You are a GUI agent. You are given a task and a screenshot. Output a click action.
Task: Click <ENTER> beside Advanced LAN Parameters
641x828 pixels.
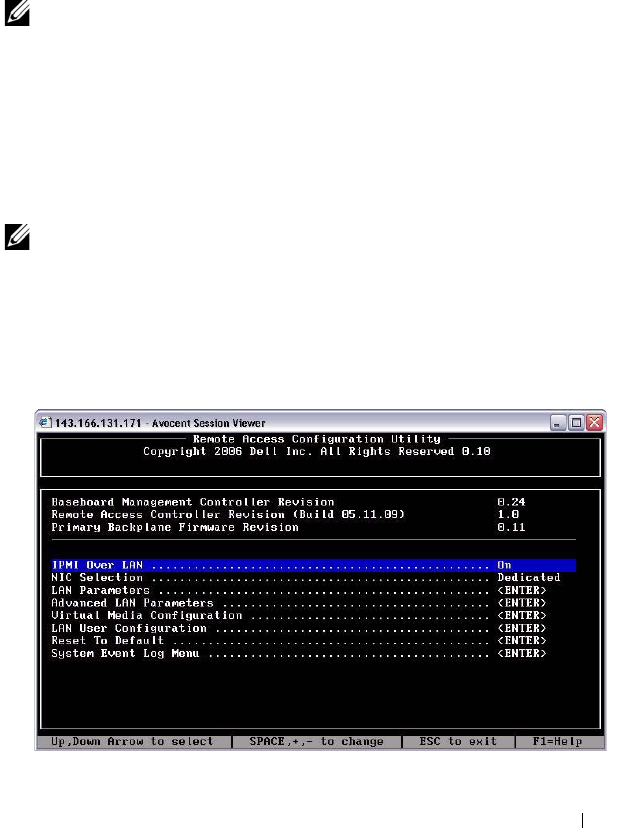pos(522,603)
